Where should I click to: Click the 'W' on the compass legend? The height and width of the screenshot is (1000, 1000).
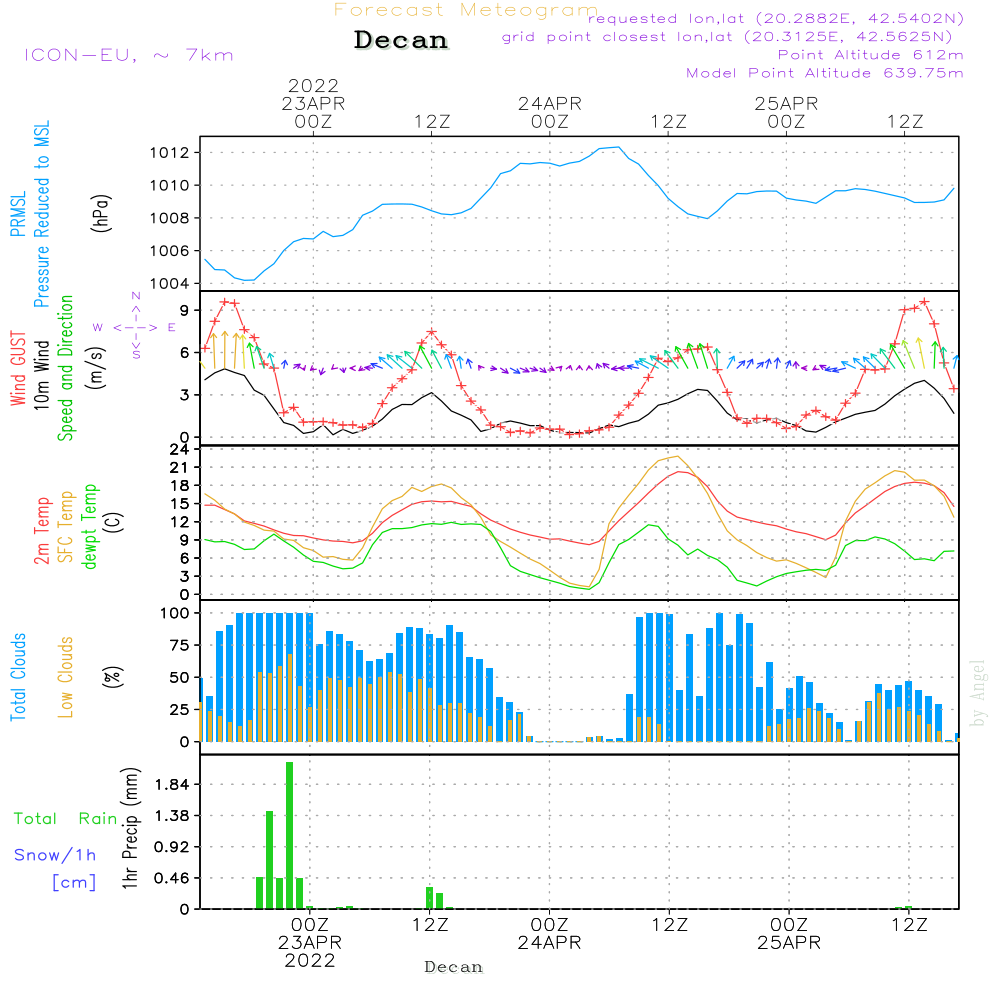tap(98, 328)
